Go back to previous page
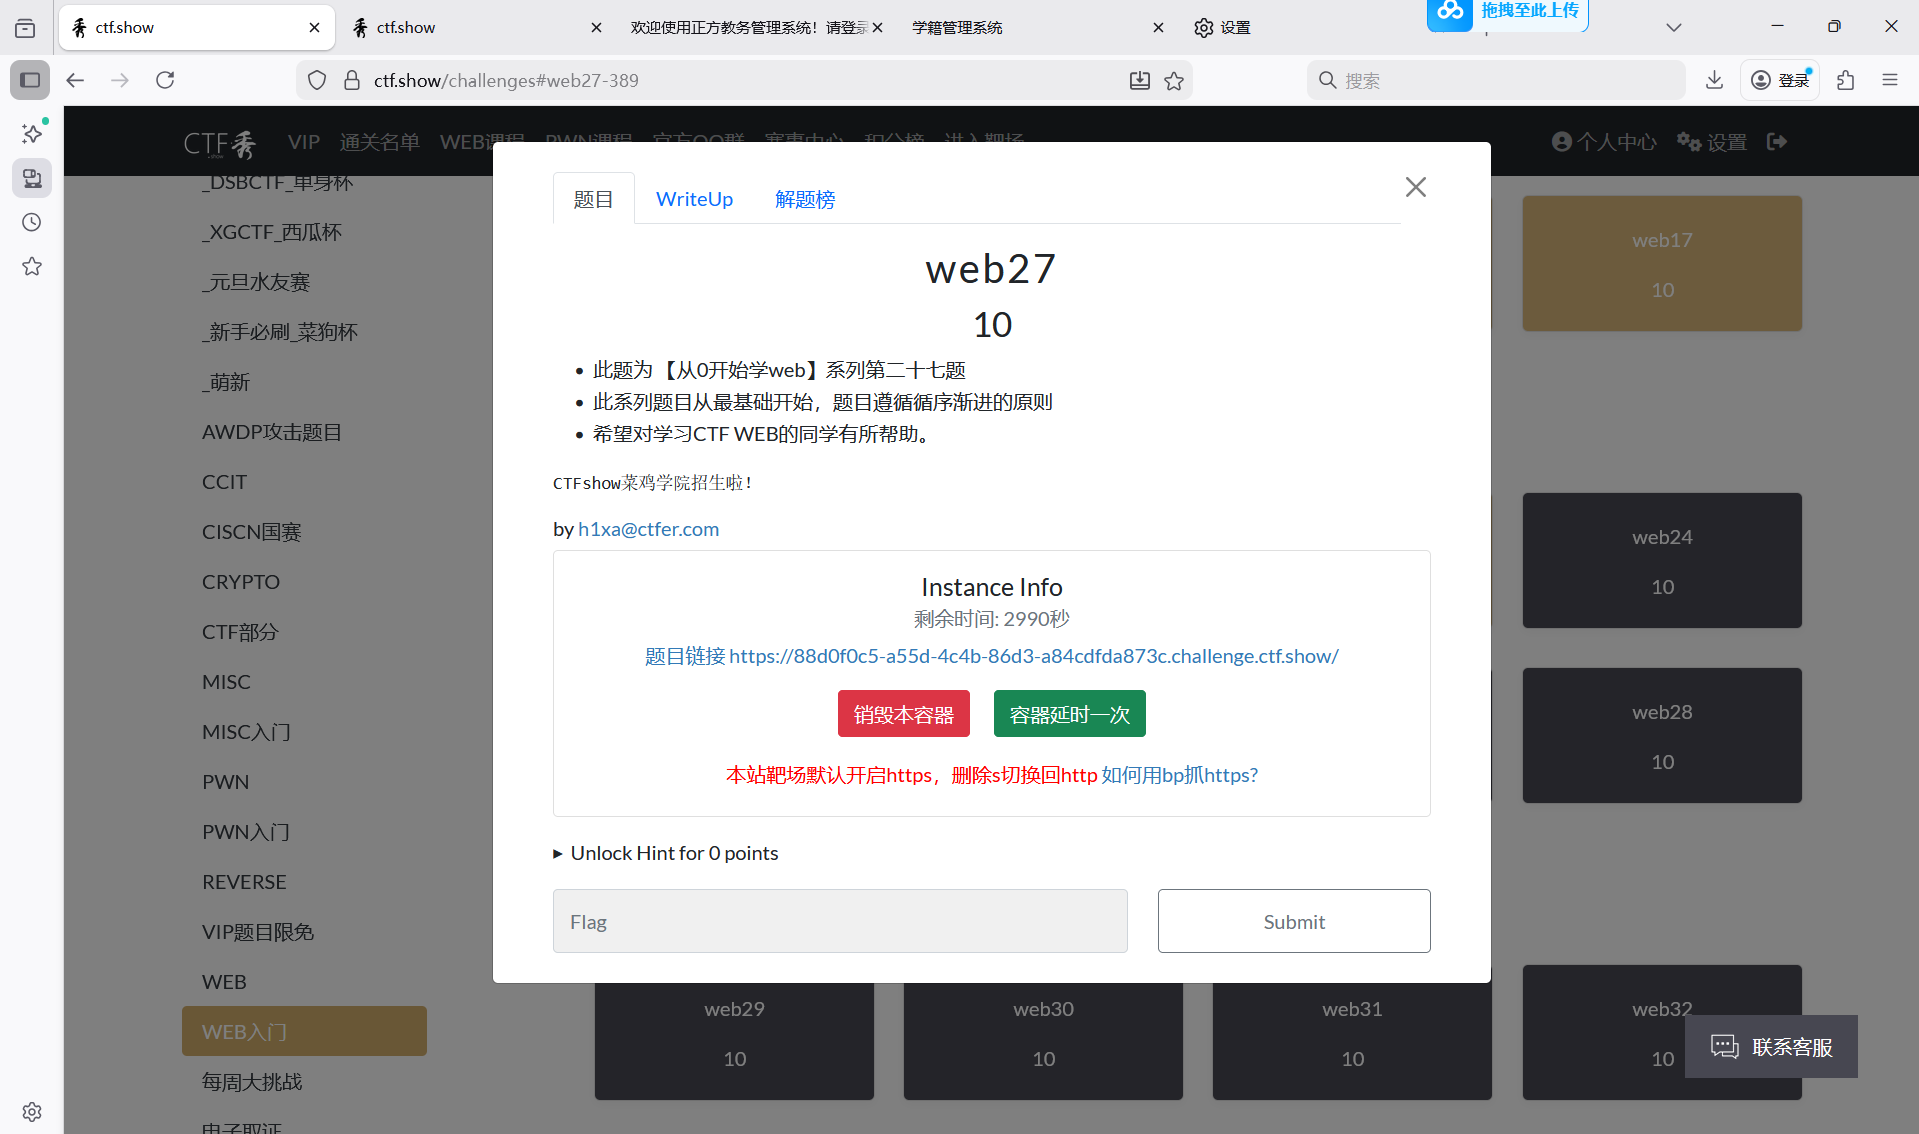The image size is (1919, 1134). 75,80
